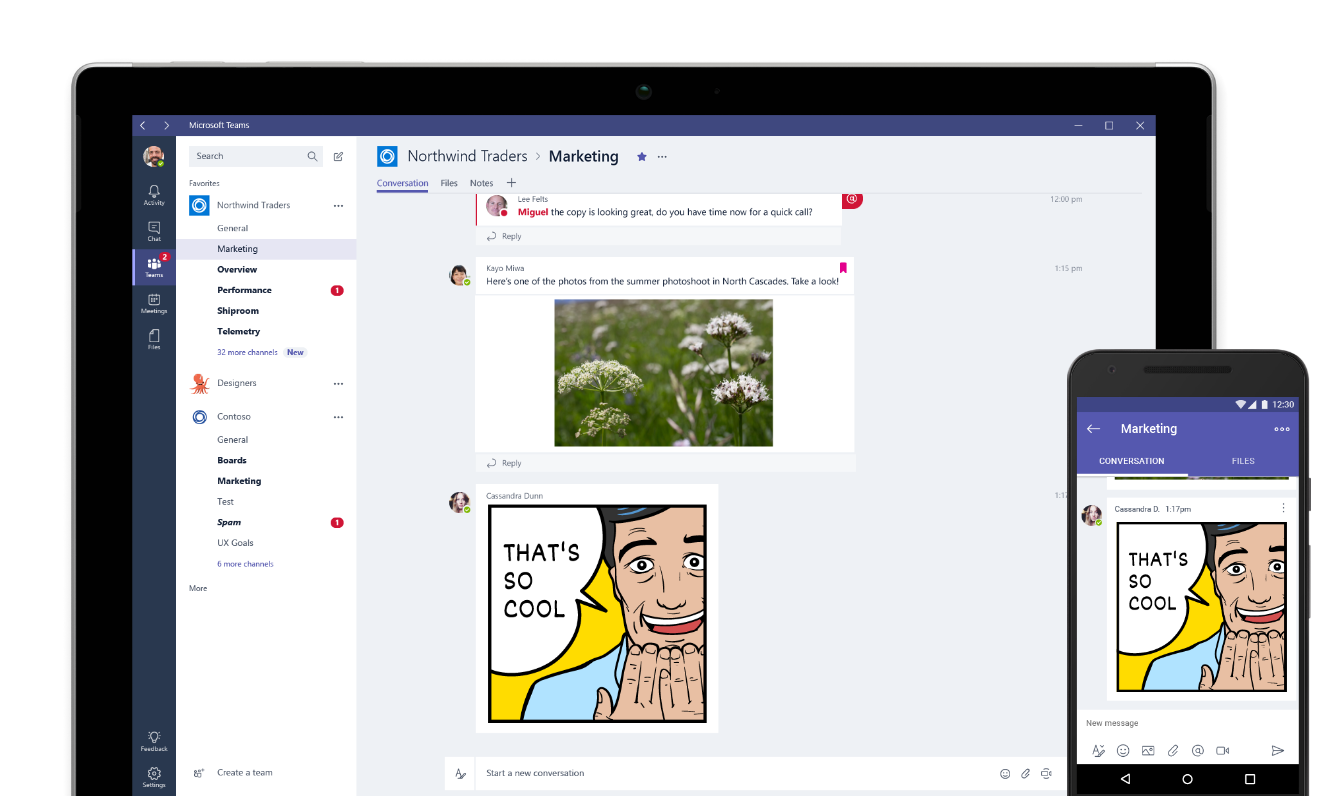This screenshot has width=1339, height=796.
Task: Click the Designers team octopus icon
Action: click(199, 383)
